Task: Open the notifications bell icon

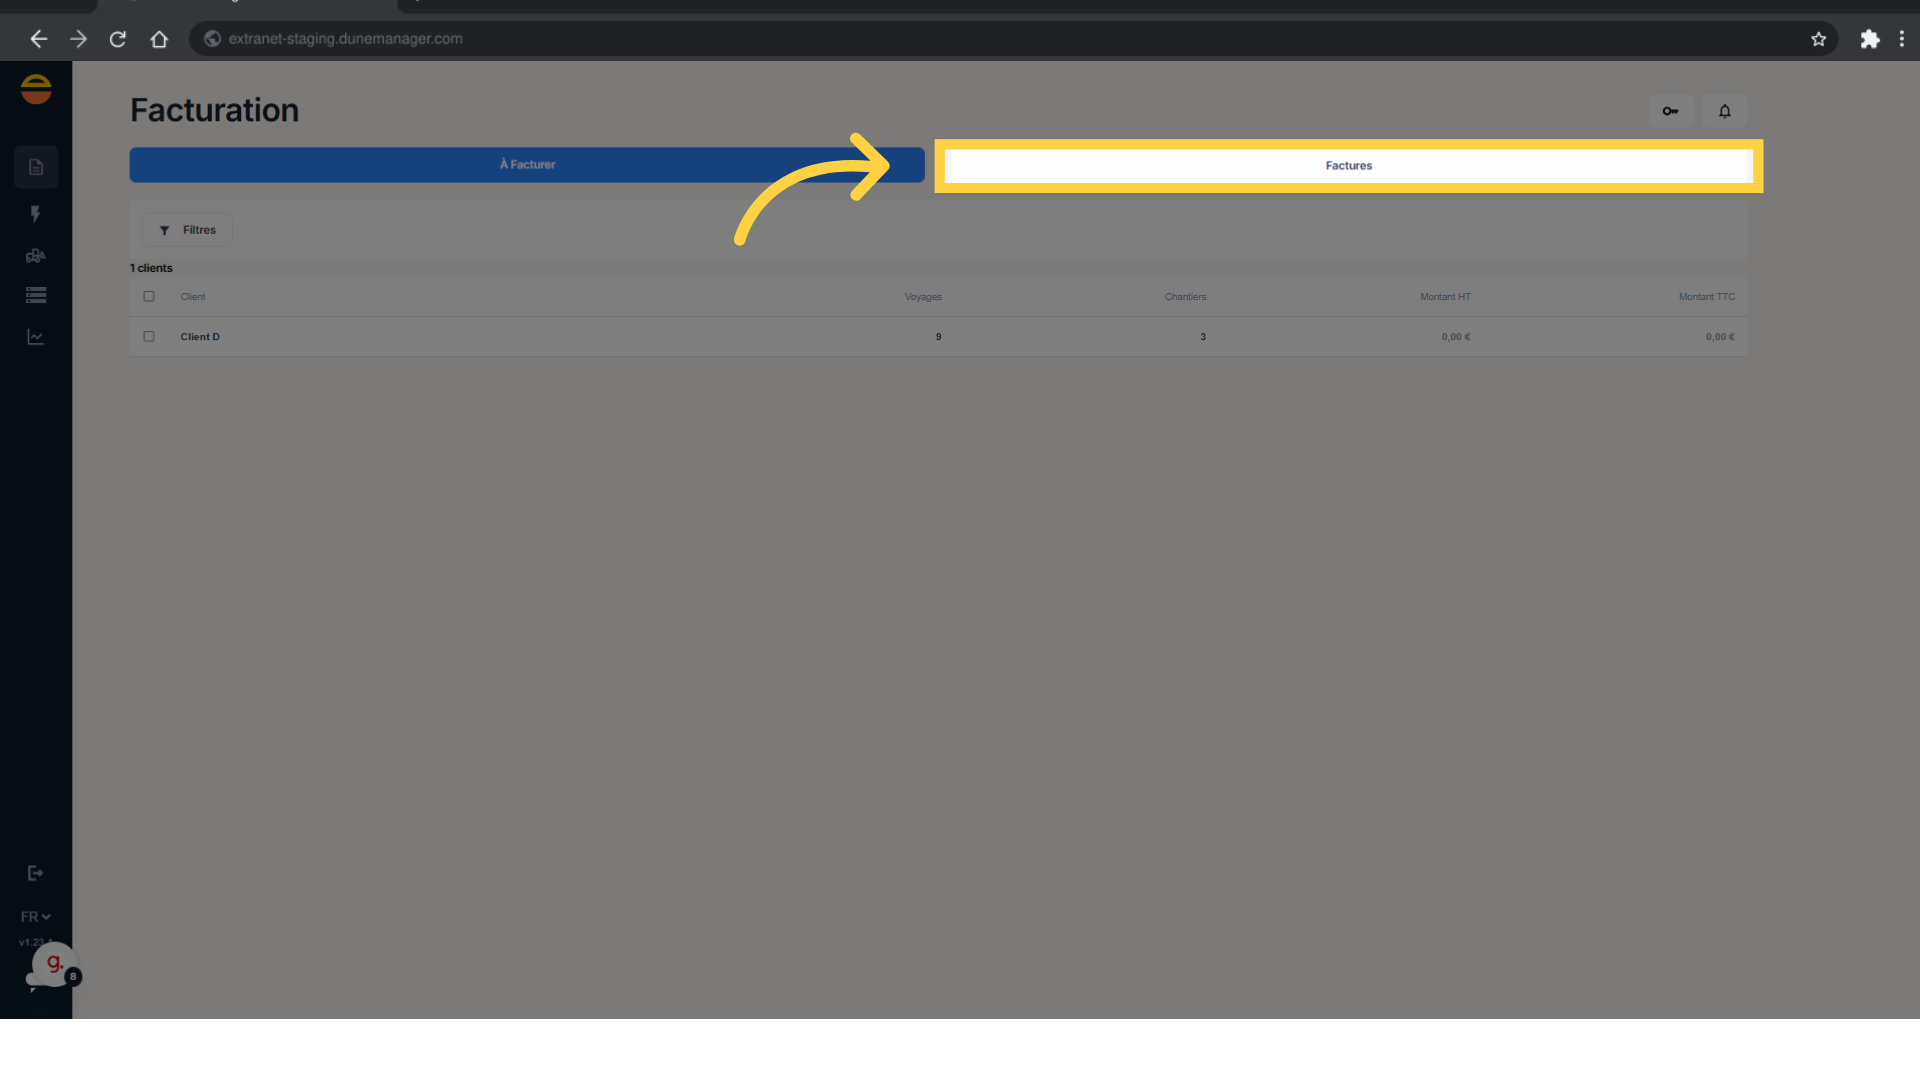Action: coord(1724,111)
